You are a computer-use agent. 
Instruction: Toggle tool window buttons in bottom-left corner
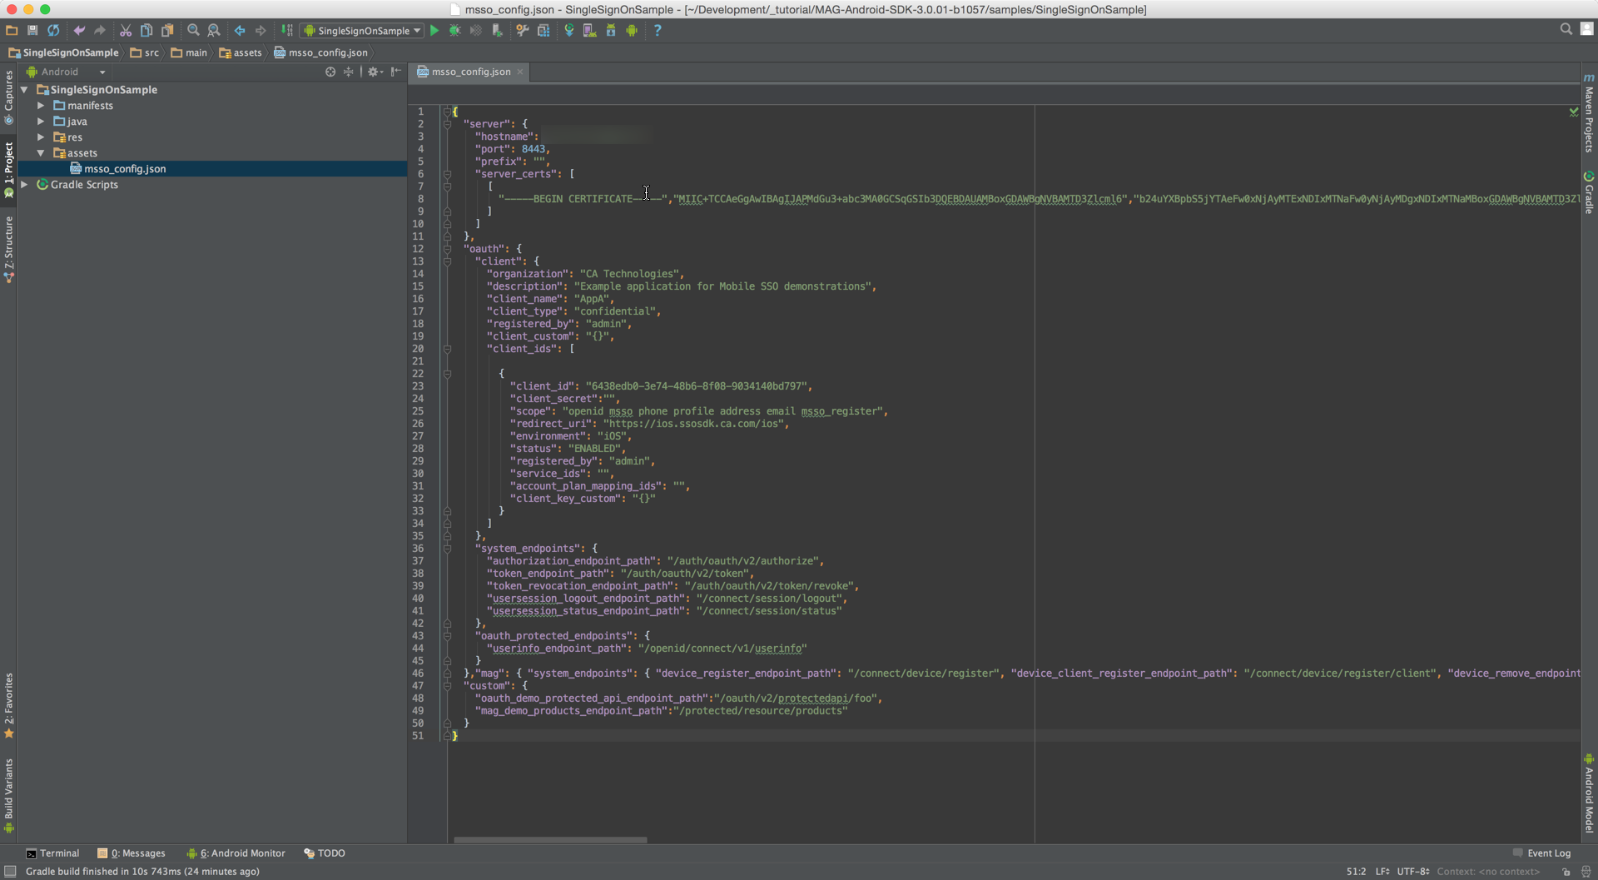click(9, 872)
